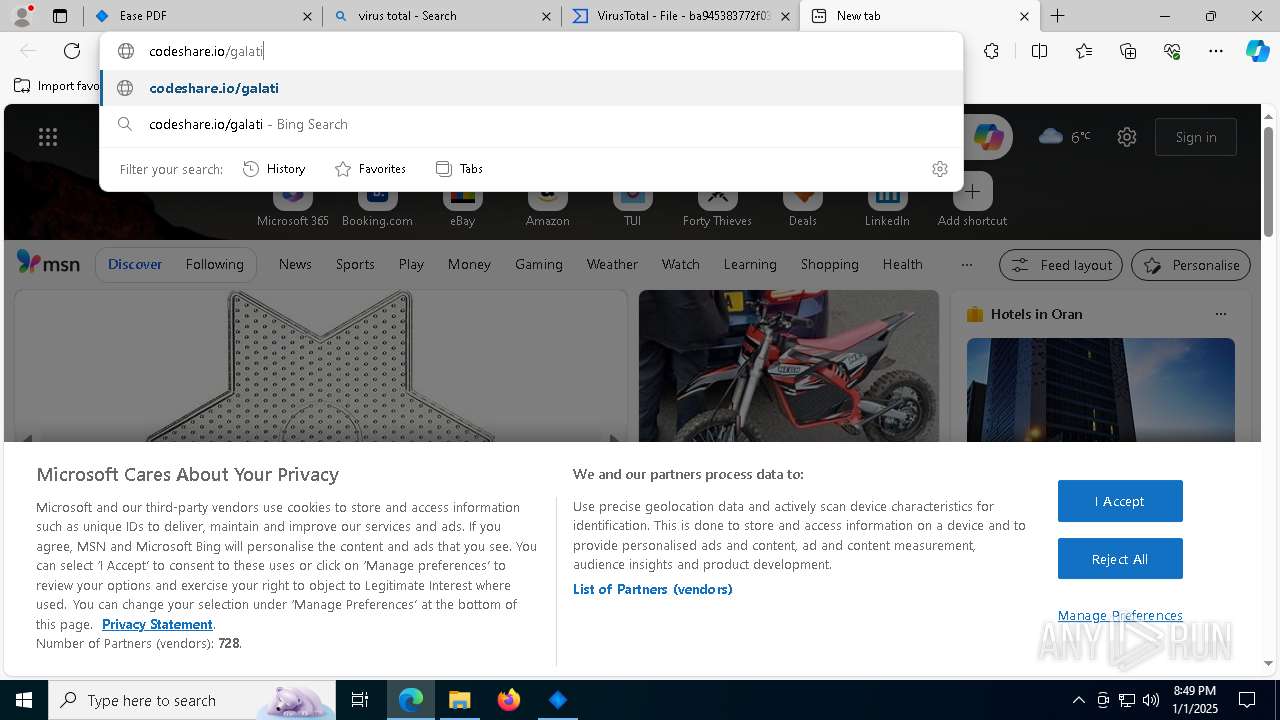Open the Money category

pos(469,264)
